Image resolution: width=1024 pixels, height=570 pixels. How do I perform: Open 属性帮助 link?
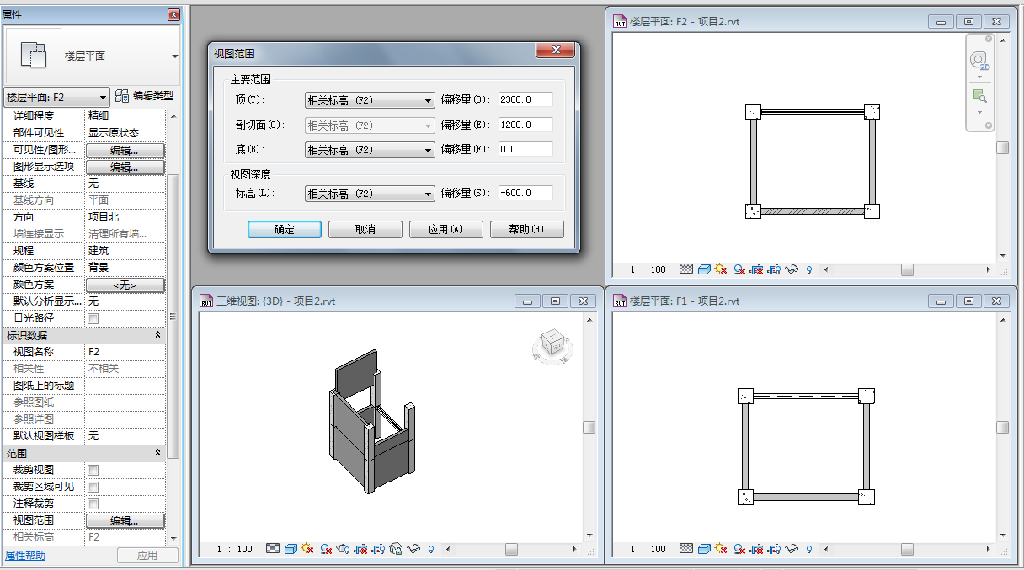pyautogui.click(x=25, y=556)
